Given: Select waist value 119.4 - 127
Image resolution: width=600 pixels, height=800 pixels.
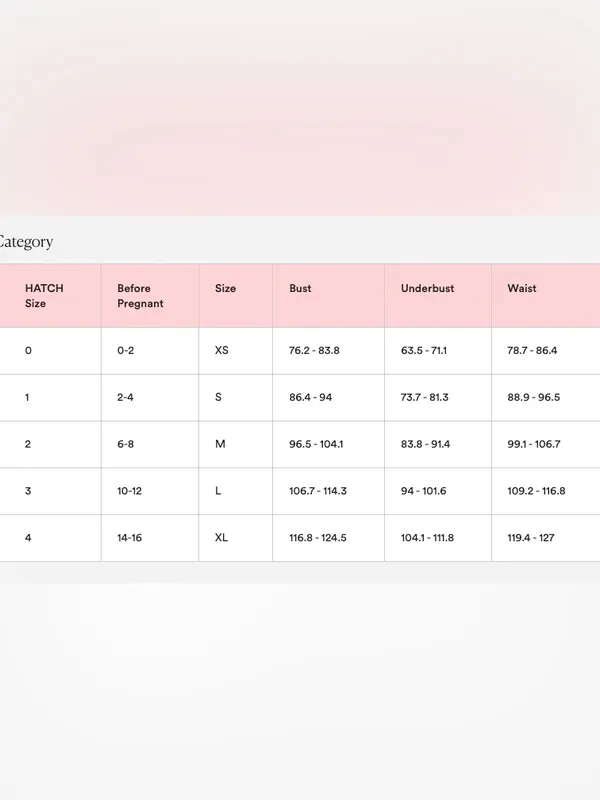Looking at the screenshot, I should coord(531,538).
